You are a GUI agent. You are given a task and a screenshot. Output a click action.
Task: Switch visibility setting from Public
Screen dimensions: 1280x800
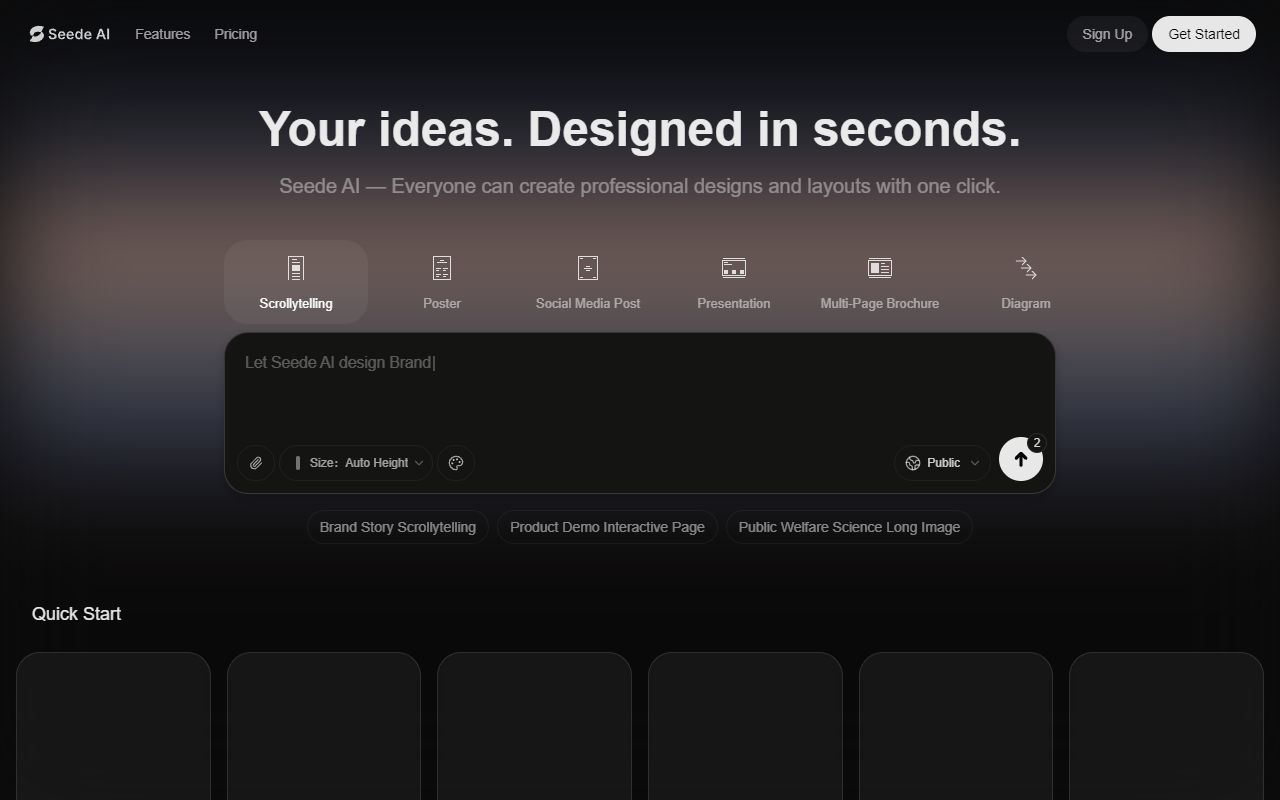click(941, 462)
